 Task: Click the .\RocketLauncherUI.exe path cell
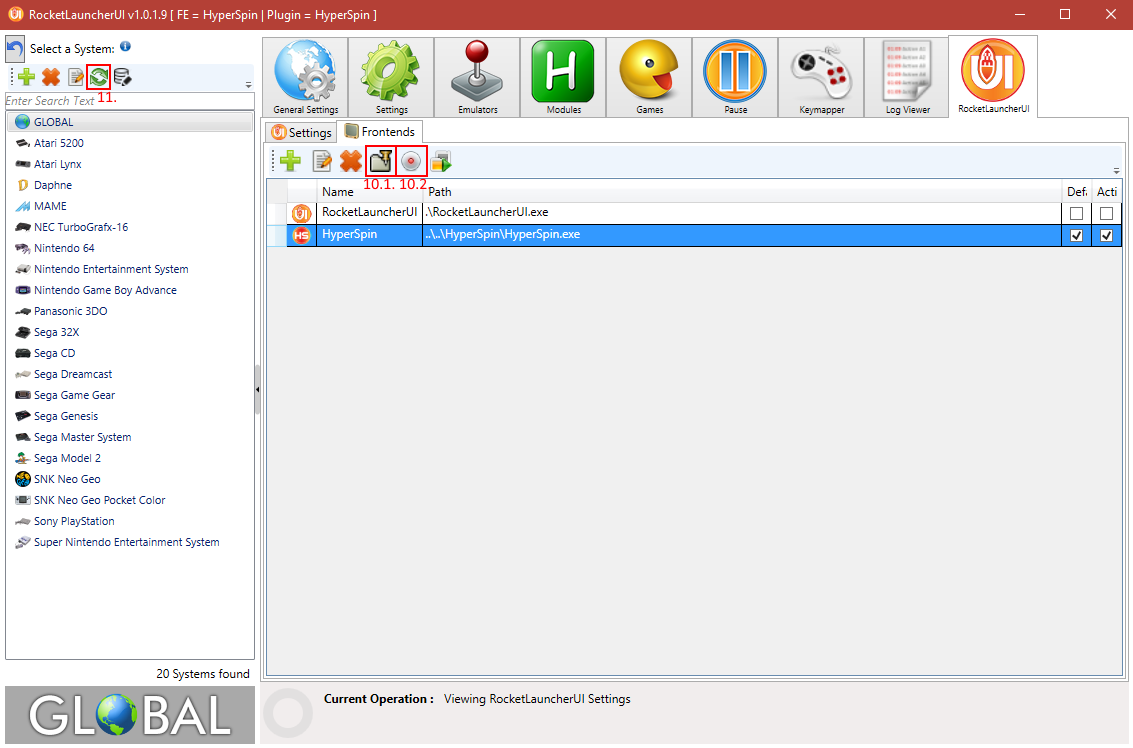pyautogui.click(x=742, y=212)
